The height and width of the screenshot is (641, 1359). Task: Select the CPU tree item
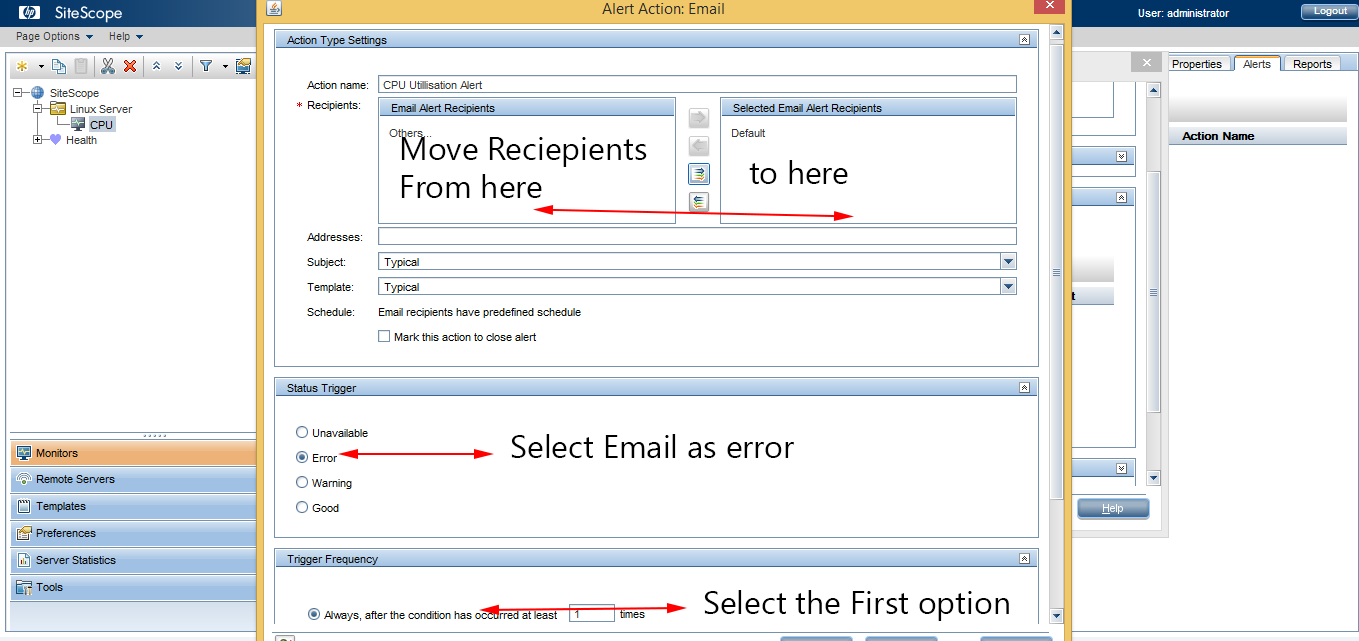pyautogui.click(x=101, y=125)
